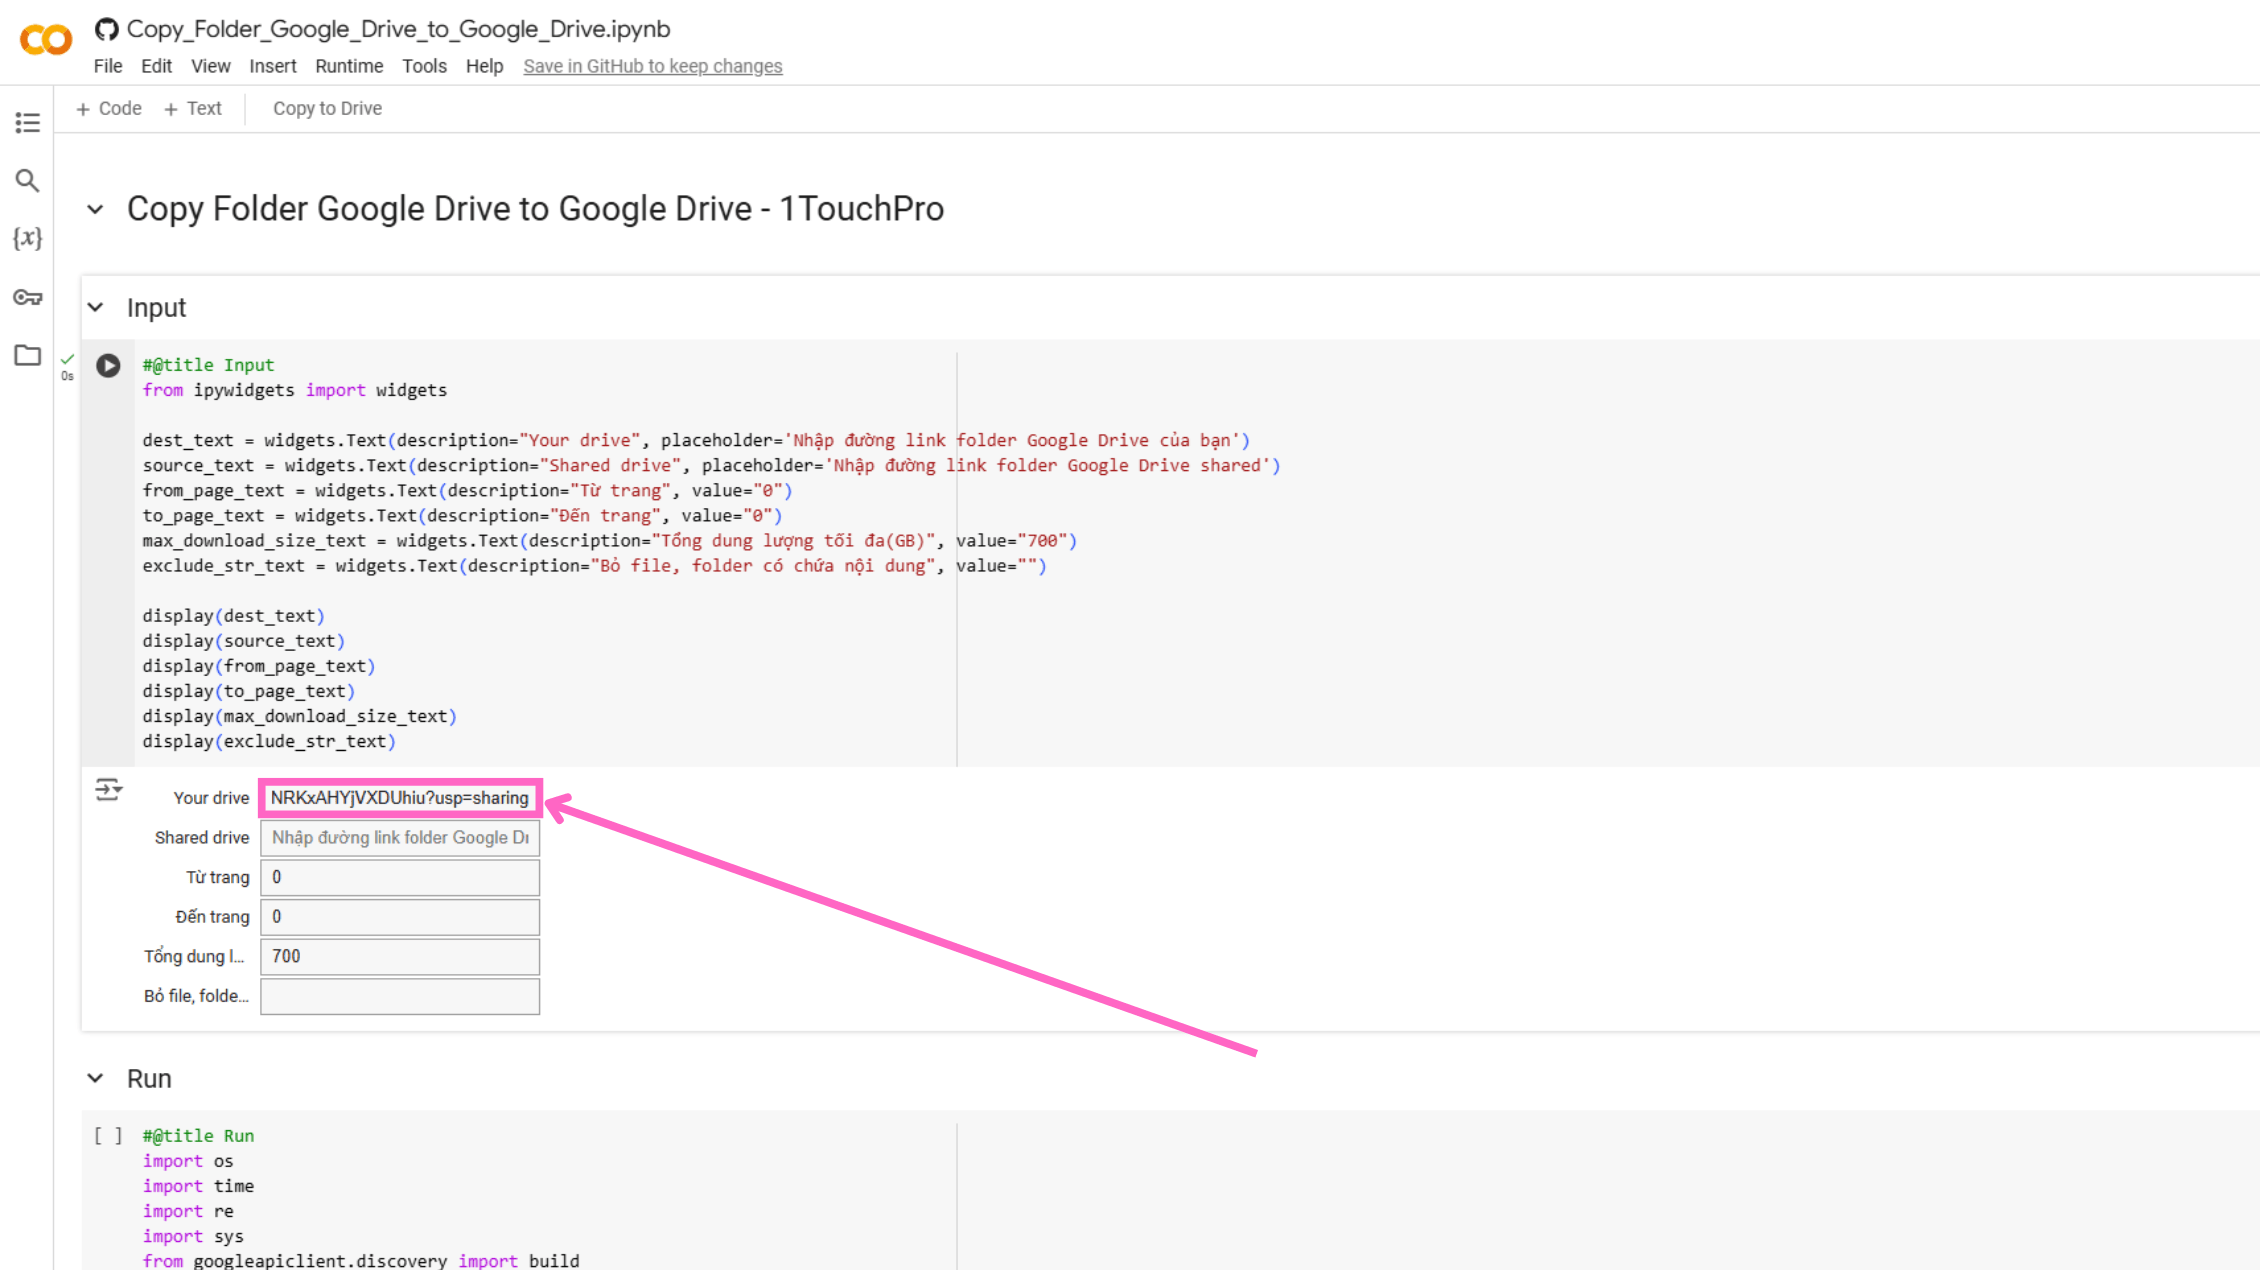Viewport: 2260px width, 1270px height.
Task: Collapse the Run section chevron
Action: click(96, 1078)
